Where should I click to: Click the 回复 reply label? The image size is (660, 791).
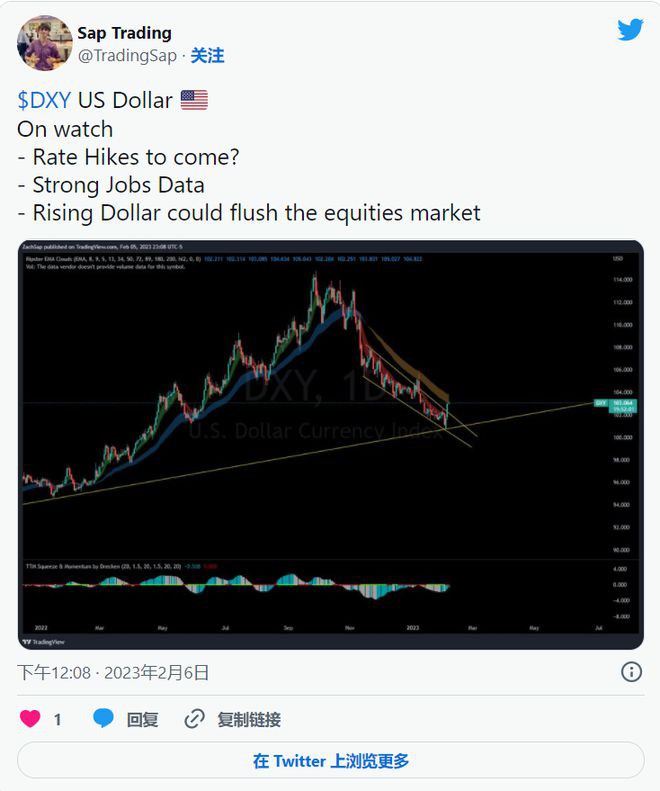point(142,719)
